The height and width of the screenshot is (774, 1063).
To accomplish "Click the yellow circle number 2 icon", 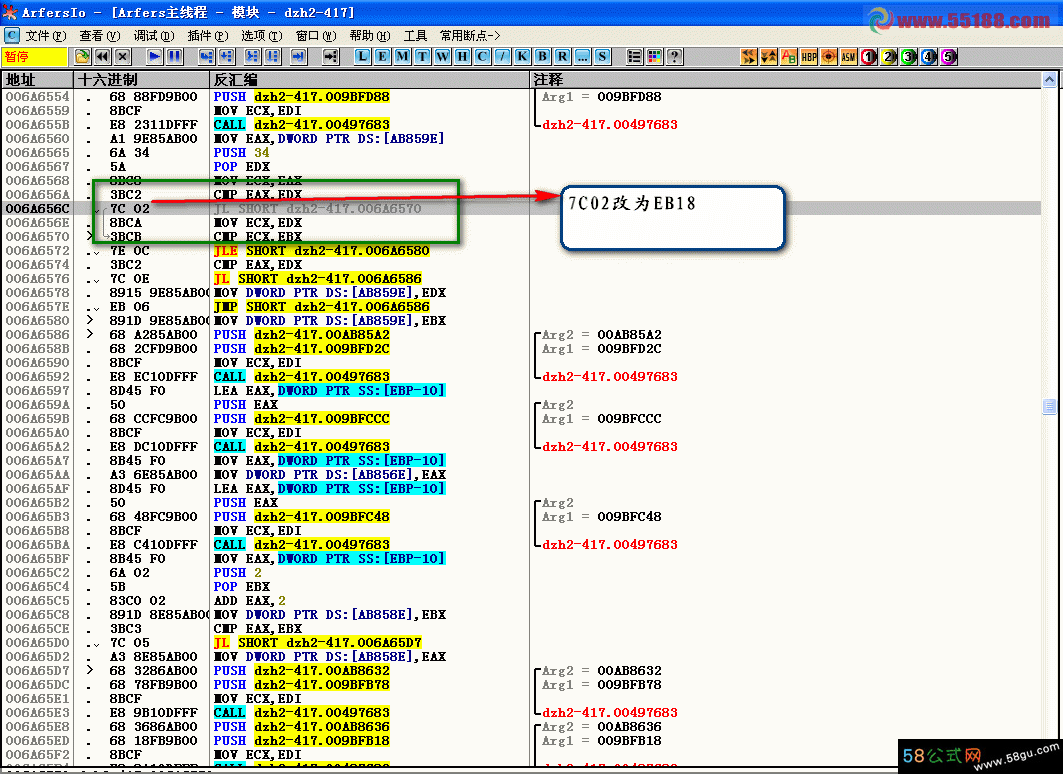I will point(889,57).
